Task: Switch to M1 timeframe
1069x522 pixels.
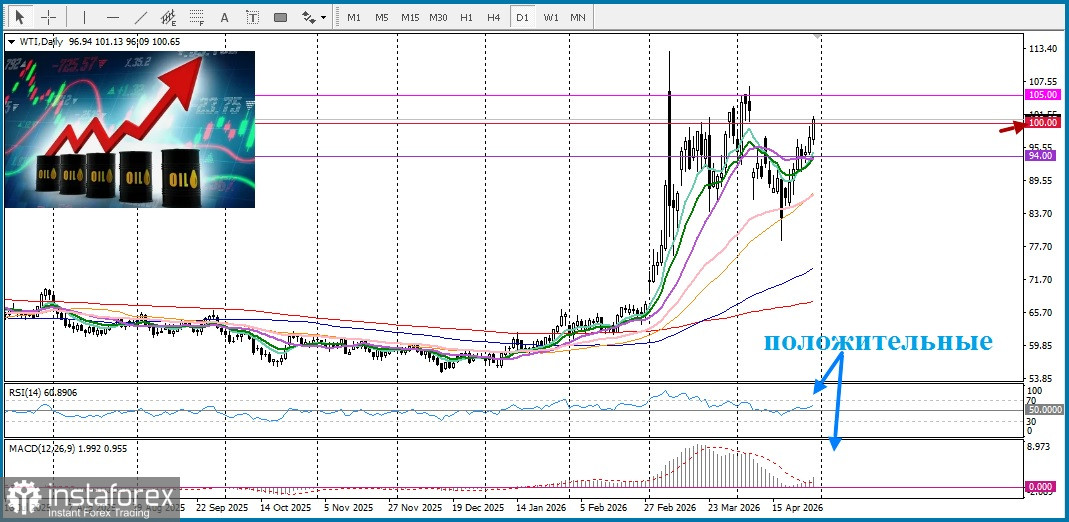Action: coord(354,17)
